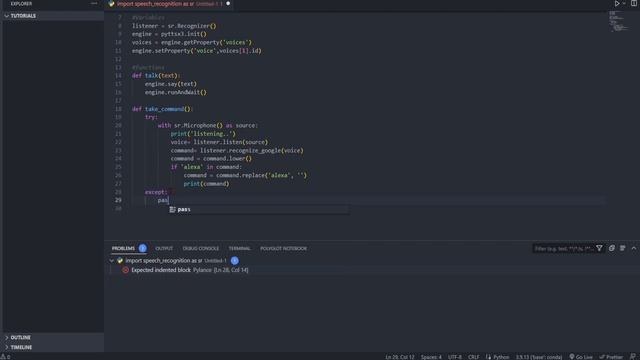Open the POLYGLOT NOTEBOOK tab
Image resolution: width=640 pixels, height=360 pixels.
(283, 248)
